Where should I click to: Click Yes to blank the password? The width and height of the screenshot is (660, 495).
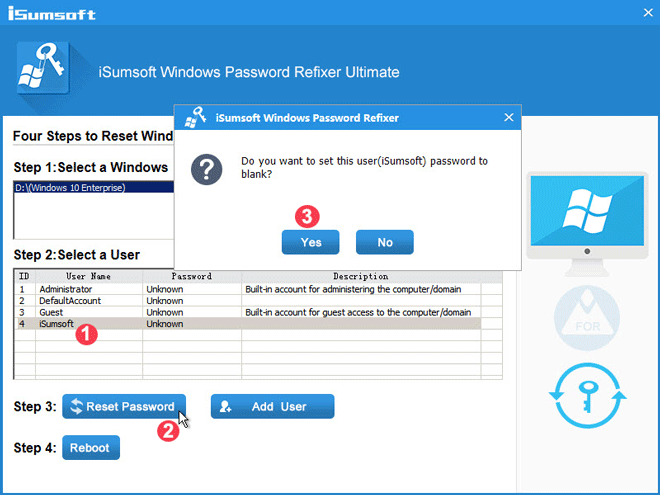[x=311, y=242]
